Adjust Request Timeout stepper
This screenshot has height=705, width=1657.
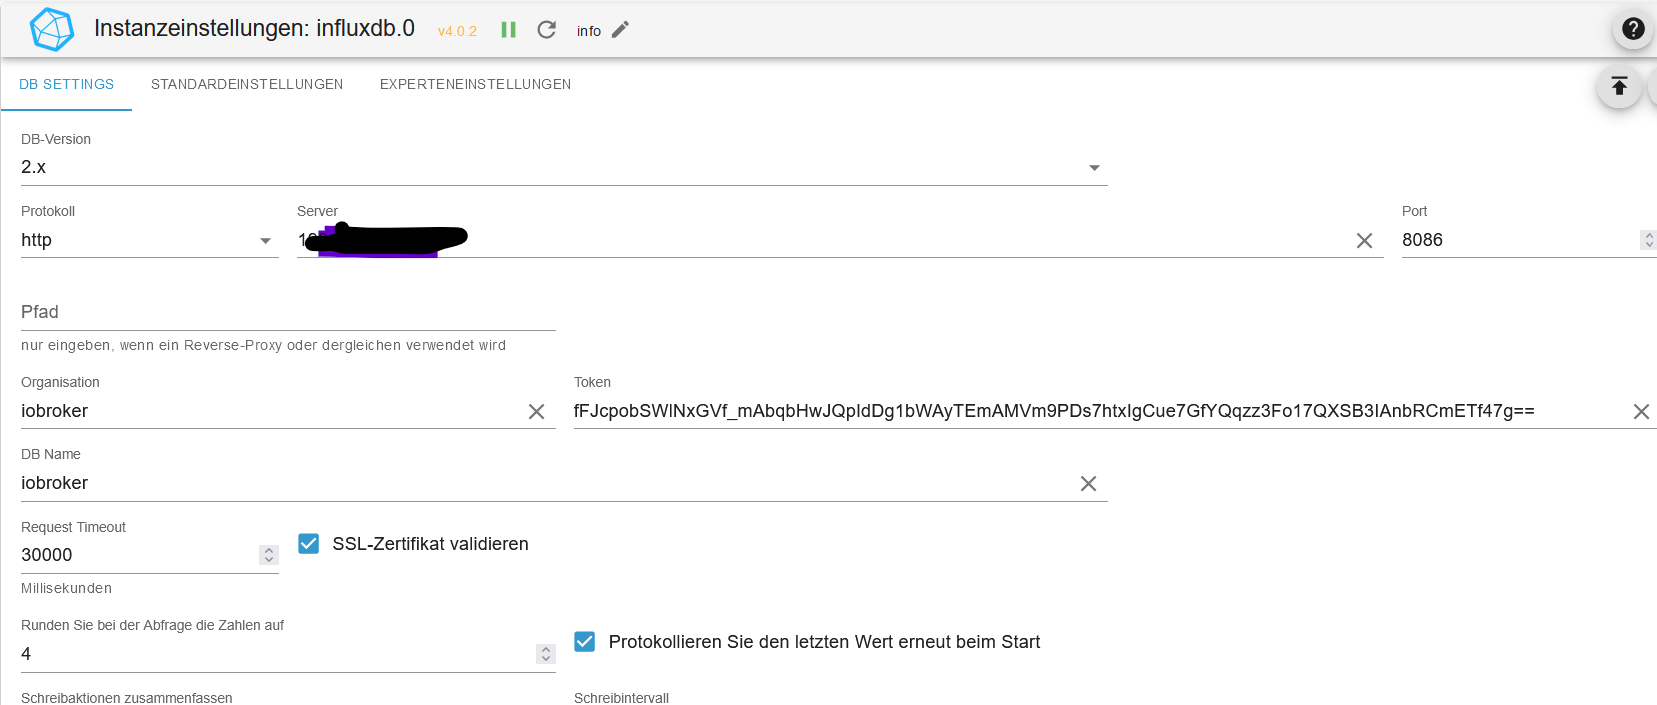coord(268,555)
